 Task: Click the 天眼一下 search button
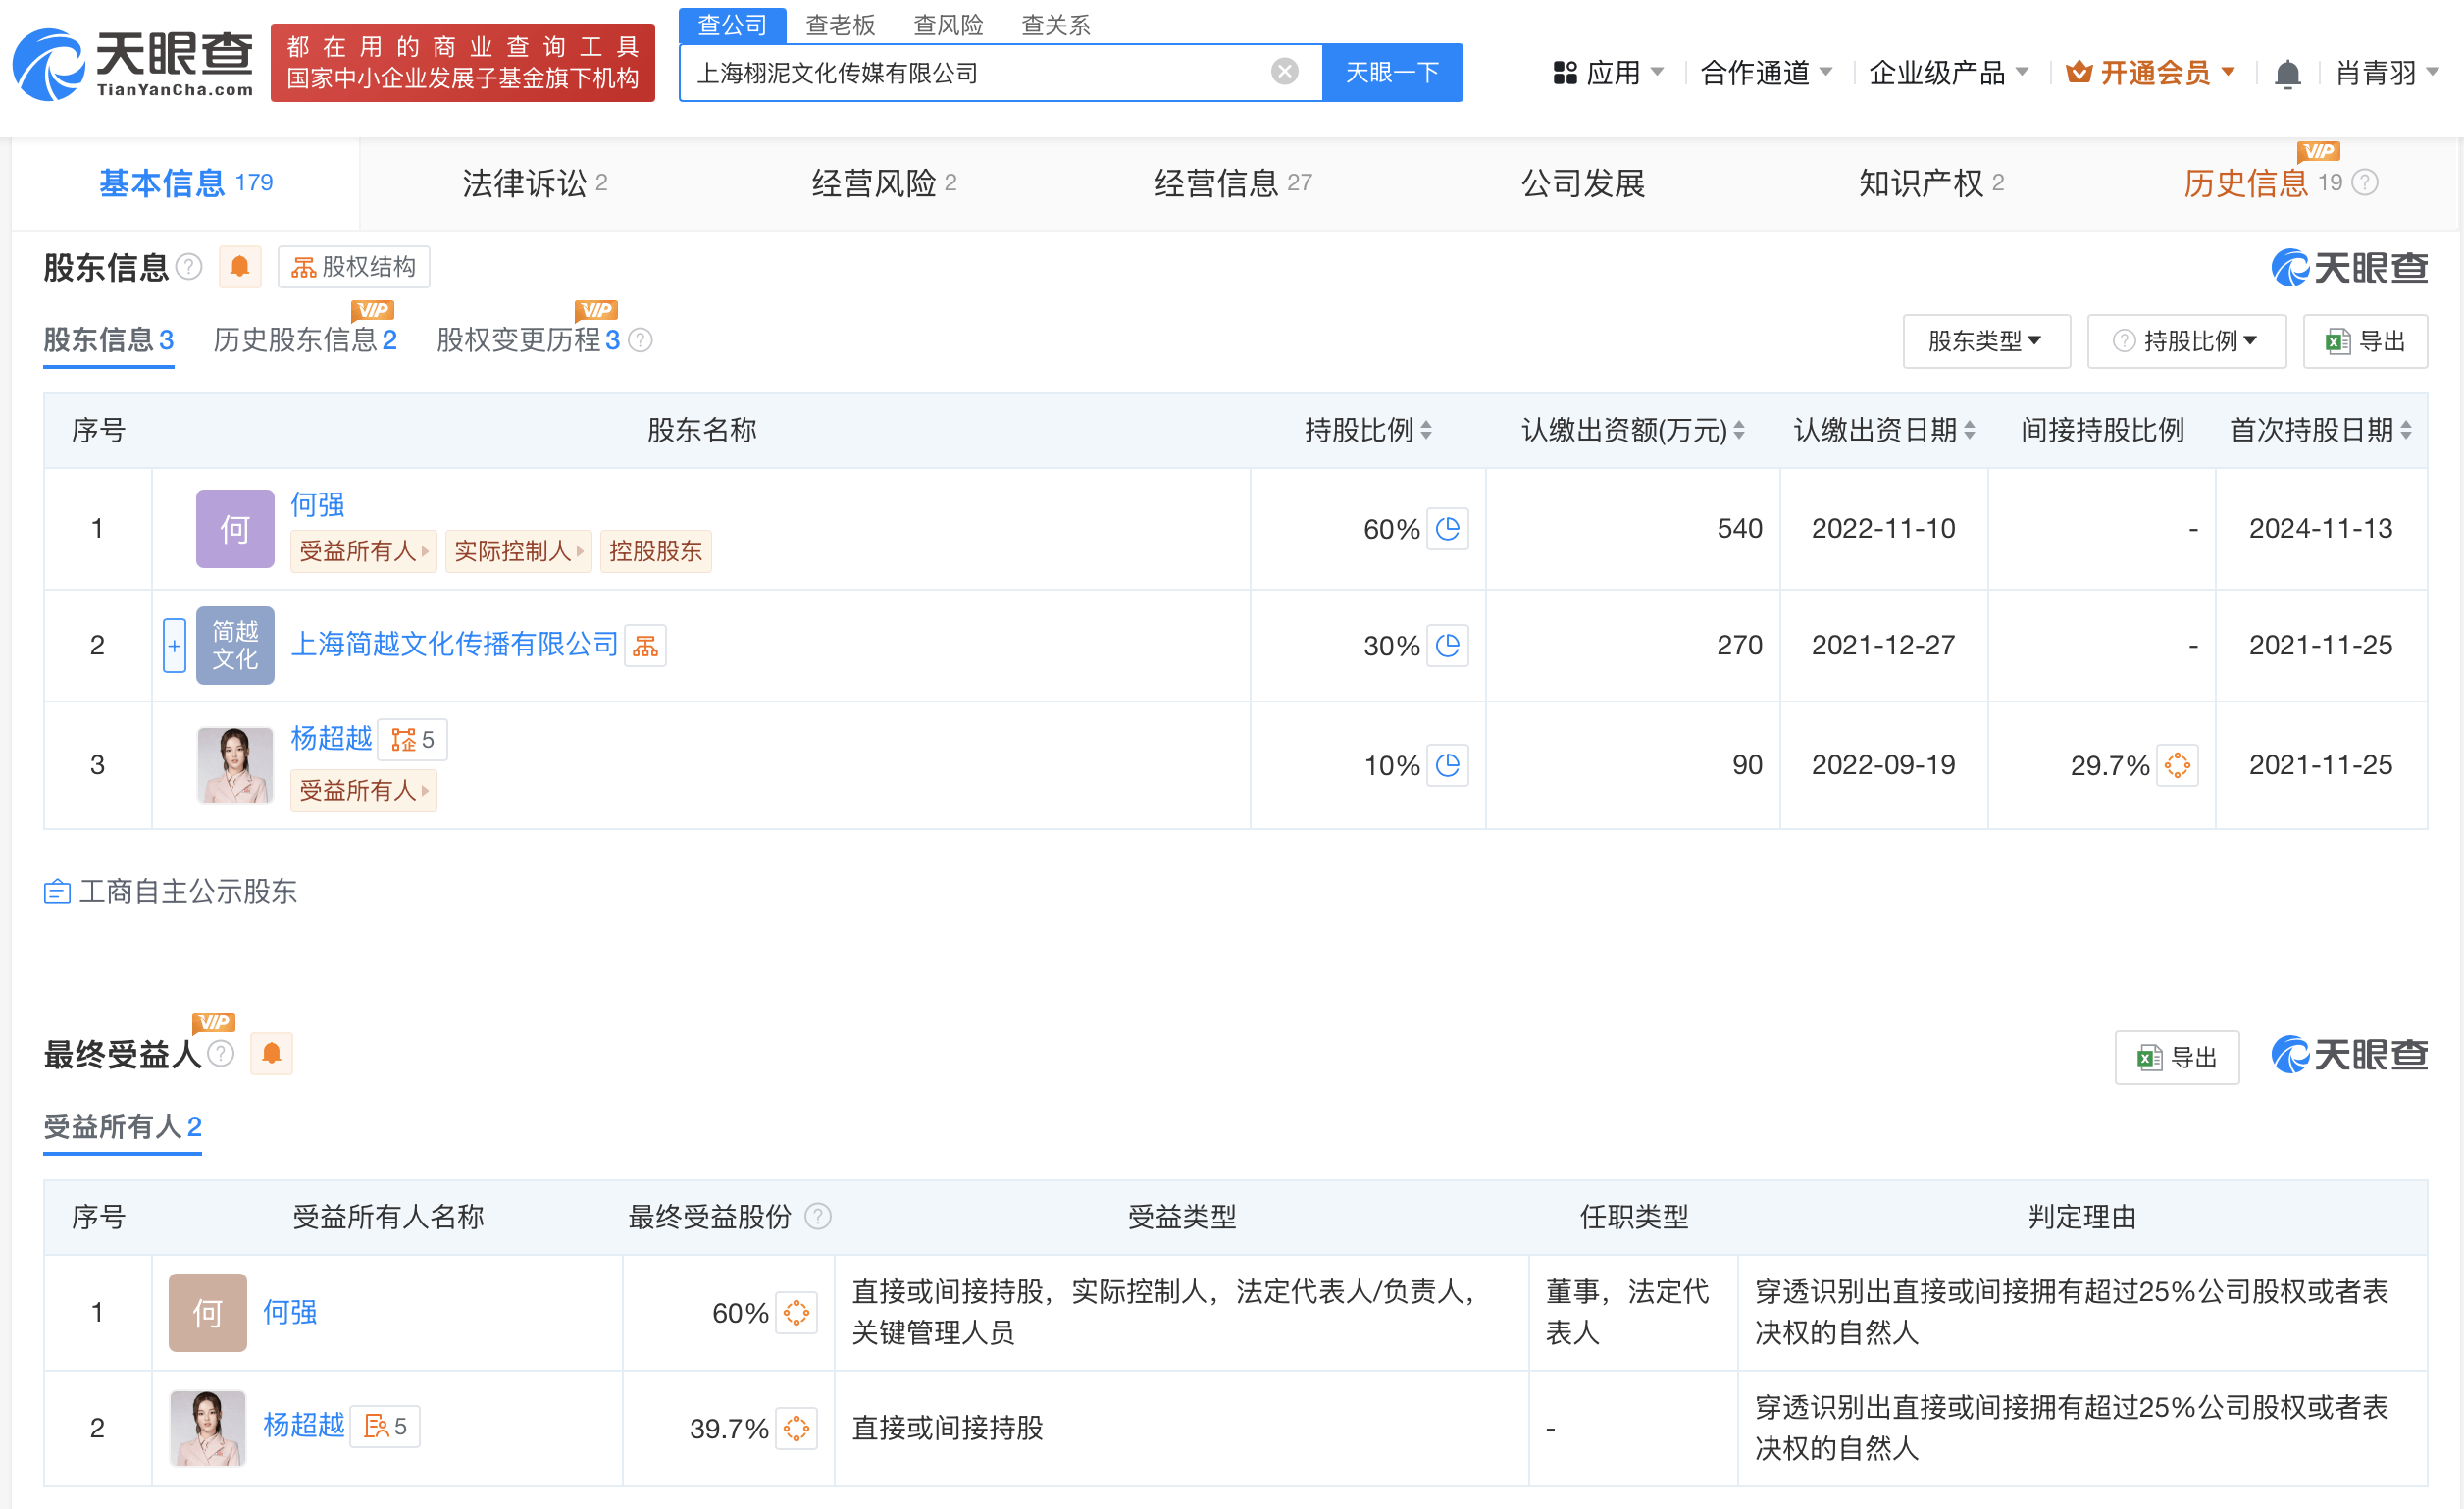1392,72
